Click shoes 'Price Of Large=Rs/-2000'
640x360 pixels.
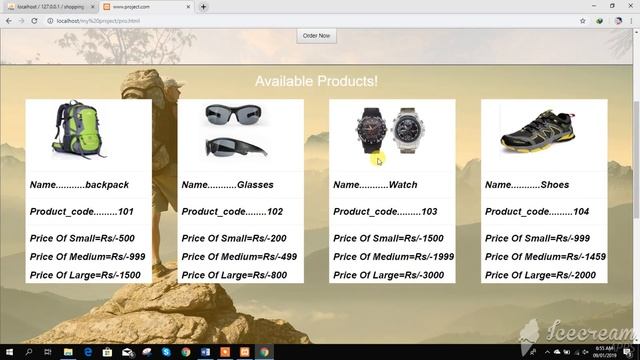tap(540, 275)
